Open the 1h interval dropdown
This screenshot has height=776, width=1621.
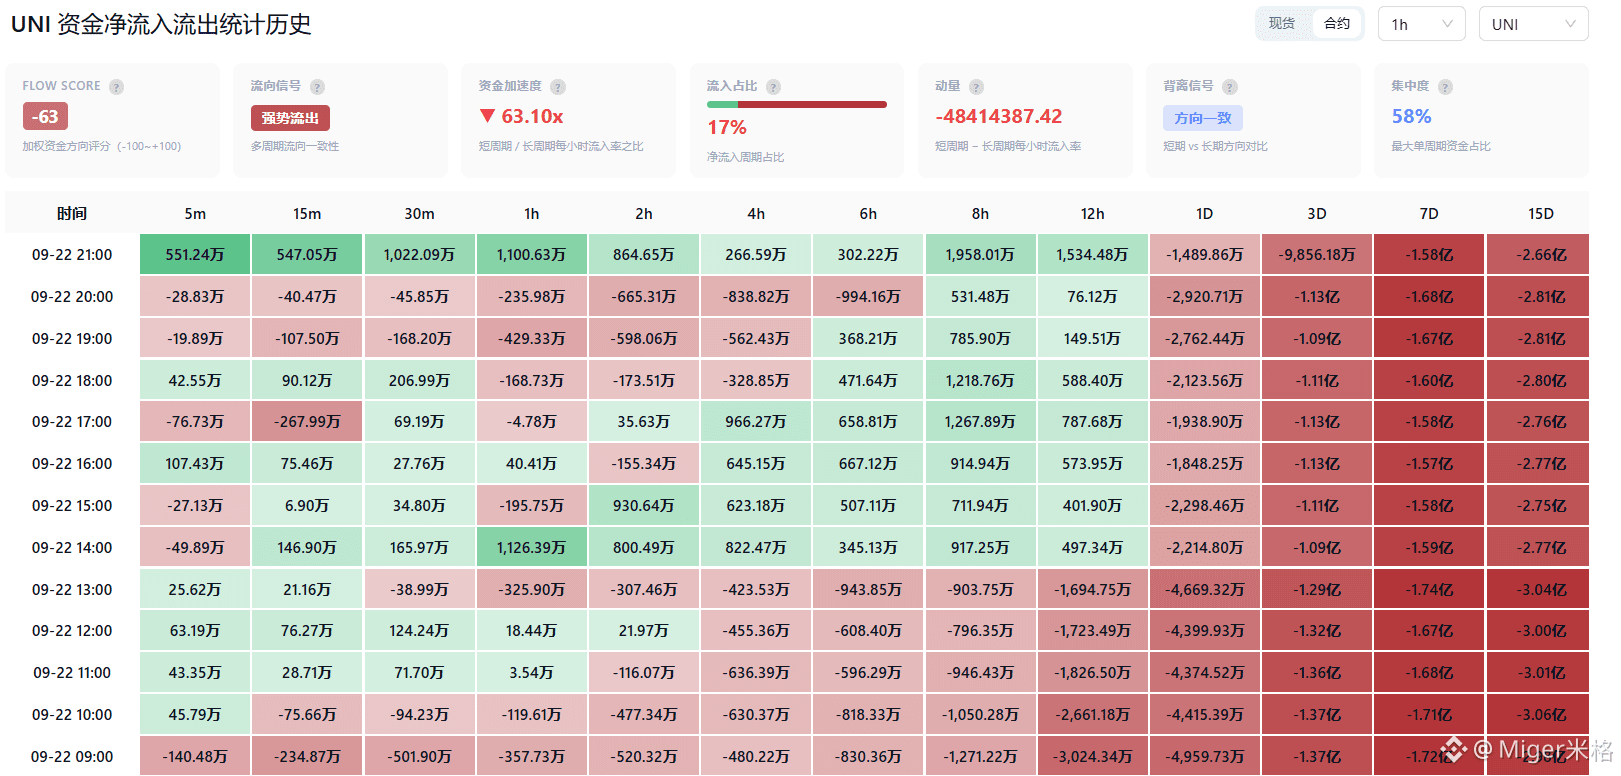point(1421,24)
